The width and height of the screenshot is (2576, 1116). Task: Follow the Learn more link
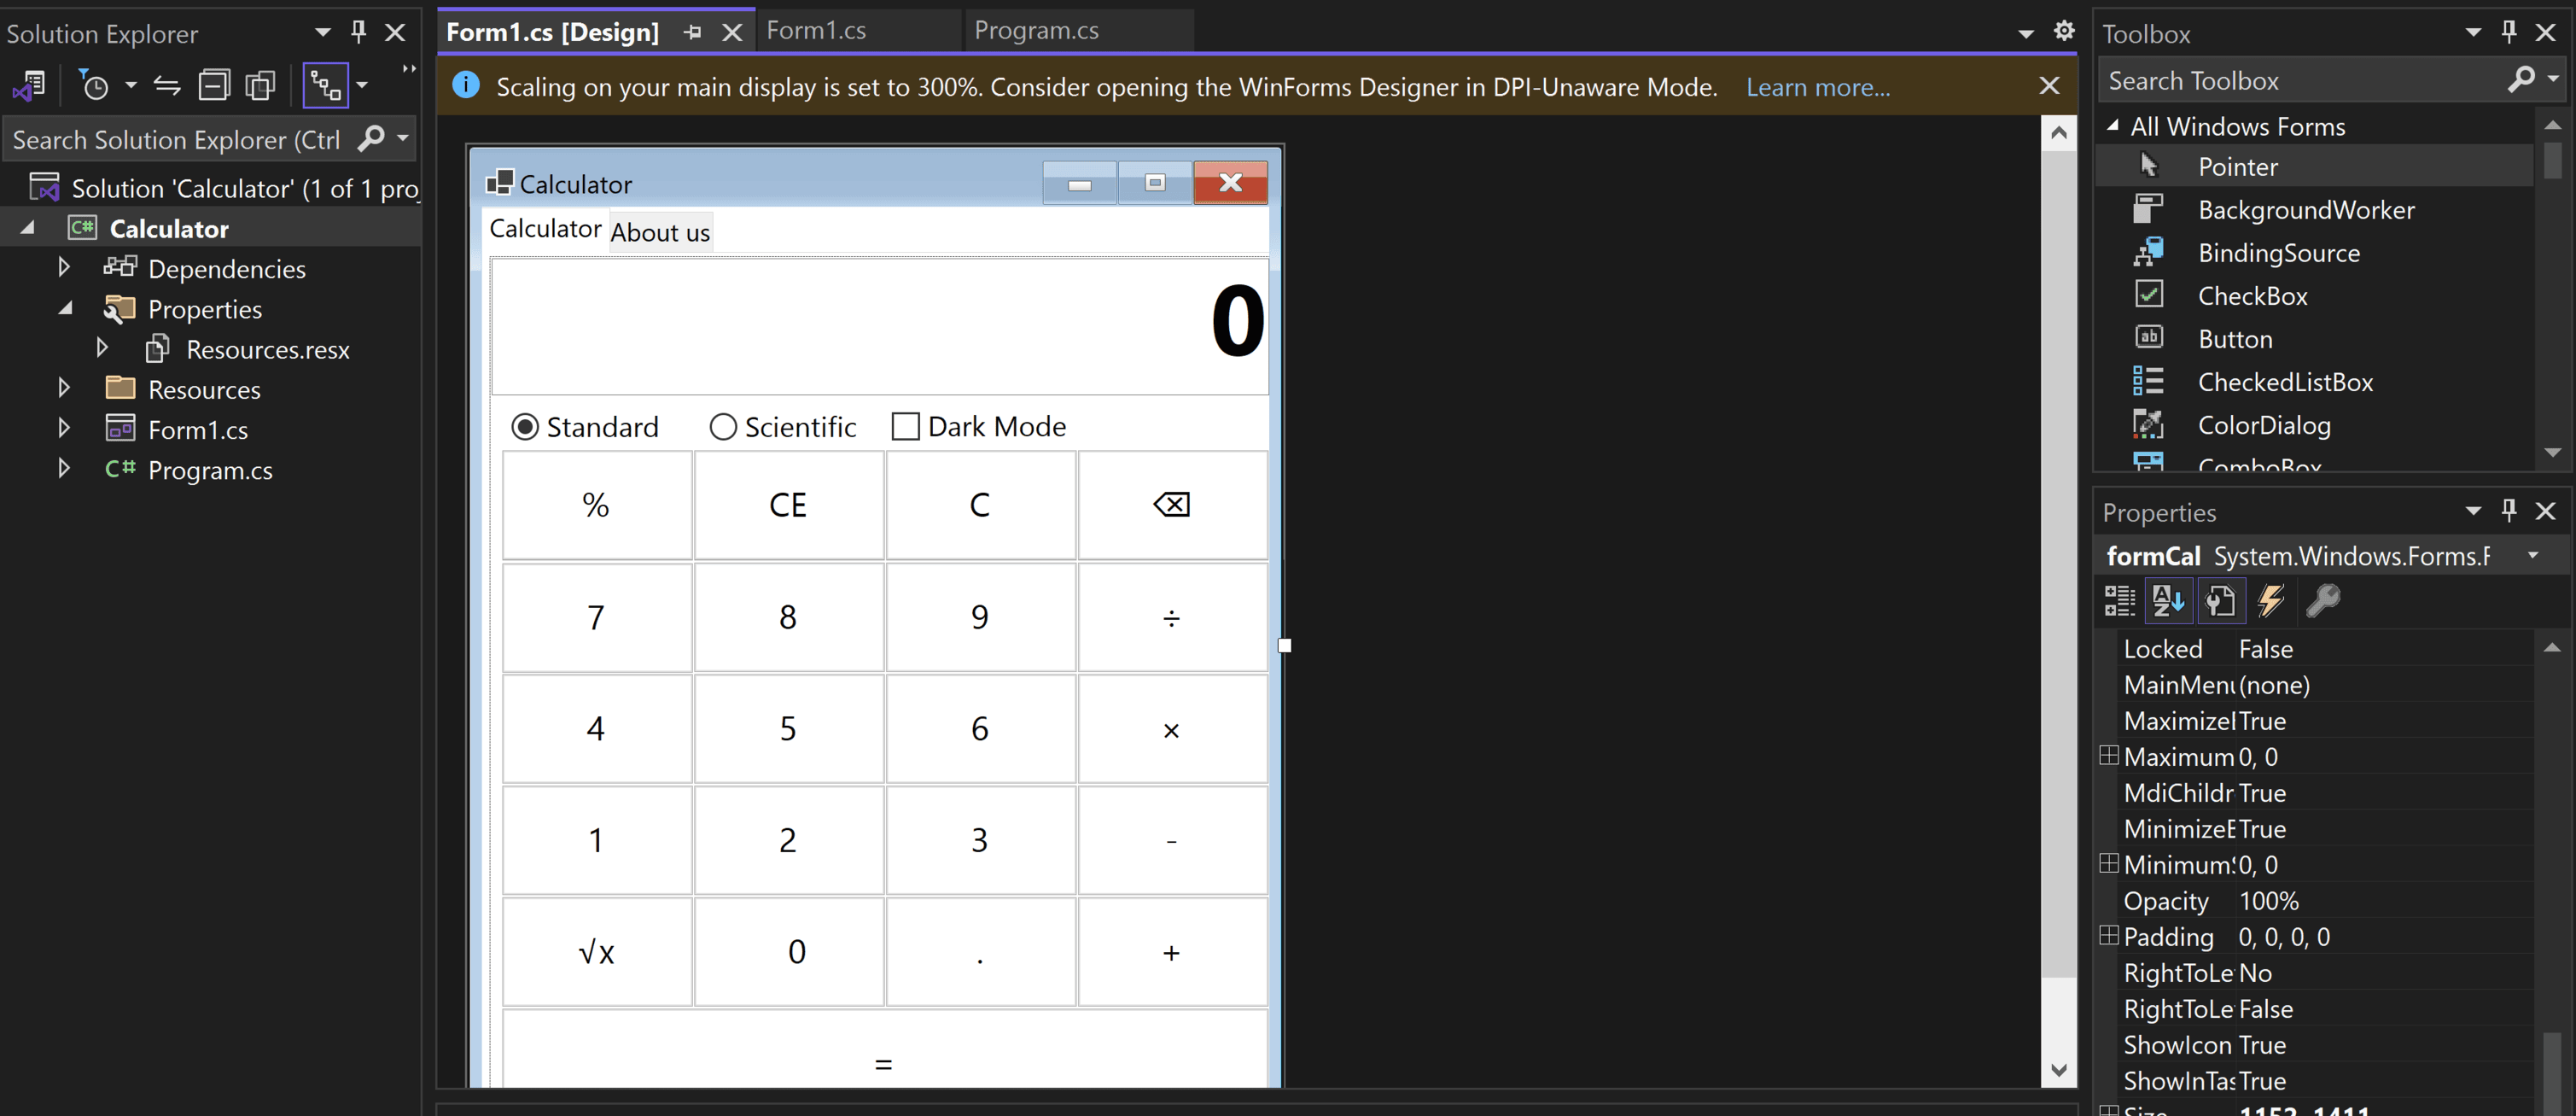(x=1817, y=87)
